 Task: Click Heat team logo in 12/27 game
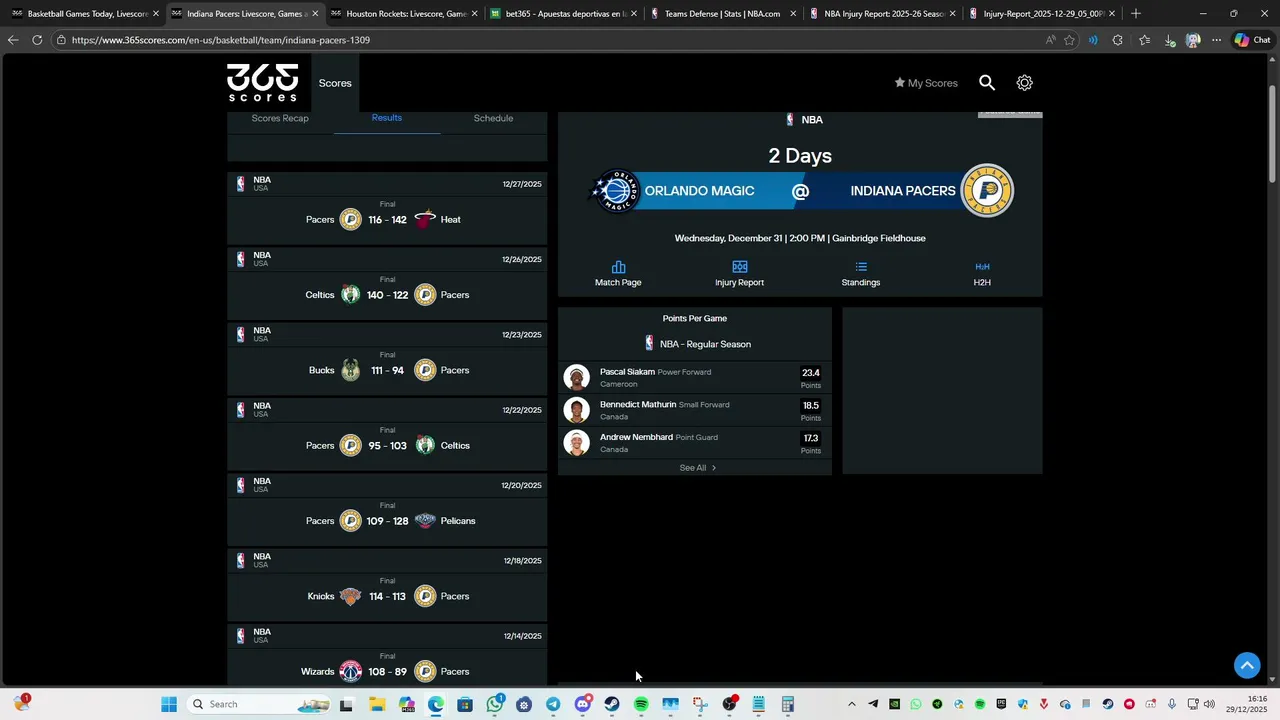point(425,220)
